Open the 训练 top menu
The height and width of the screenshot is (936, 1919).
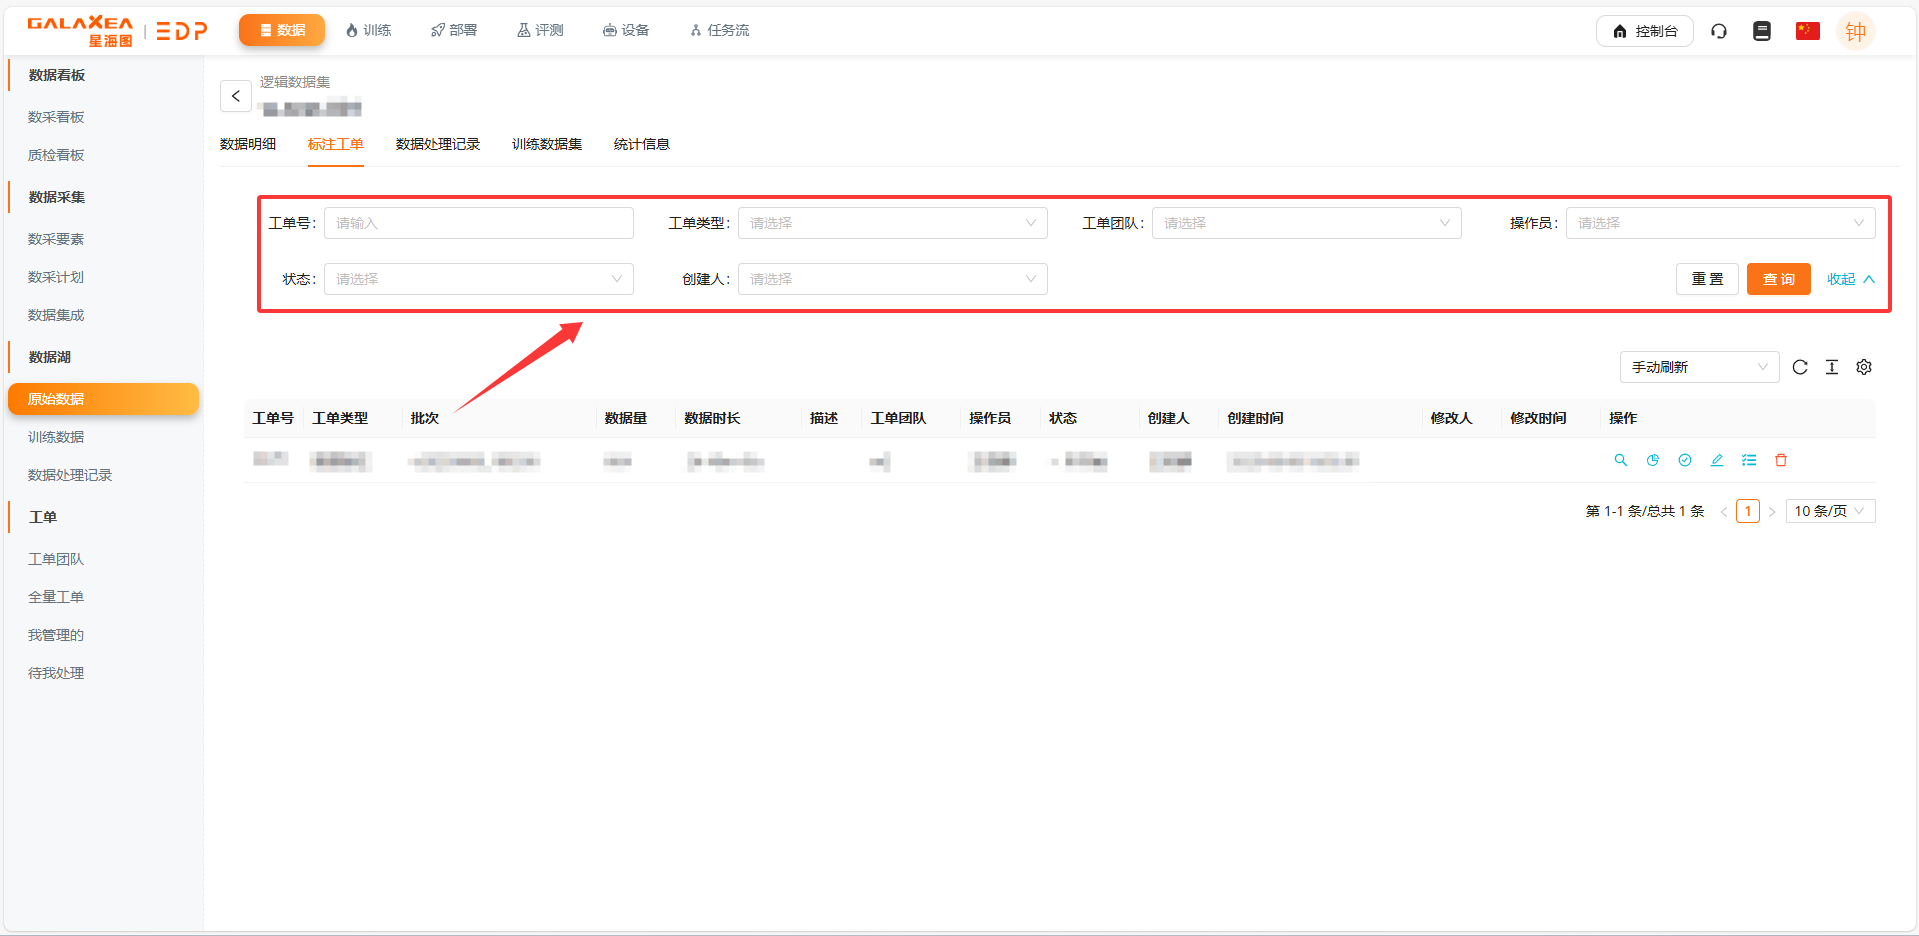pos(368,30)
